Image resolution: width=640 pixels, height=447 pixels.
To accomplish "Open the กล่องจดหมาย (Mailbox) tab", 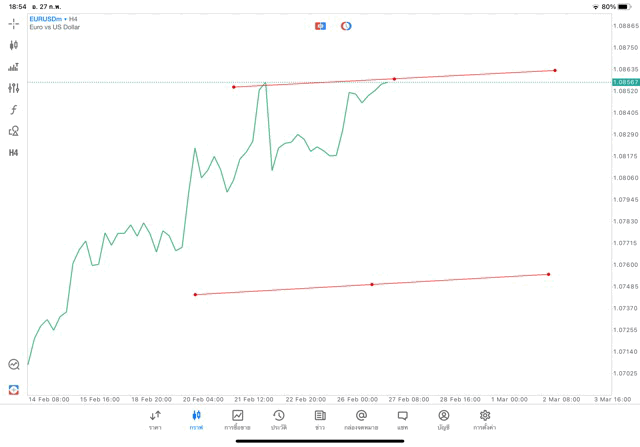I will tap(361, 420).
